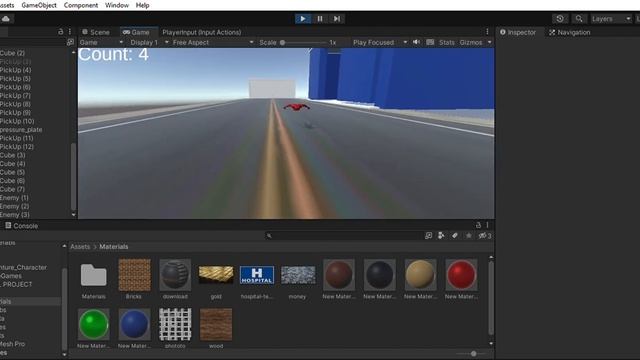Pause the game with Pause button
This screenshot has height=360, width=640.
click(320, 19)
